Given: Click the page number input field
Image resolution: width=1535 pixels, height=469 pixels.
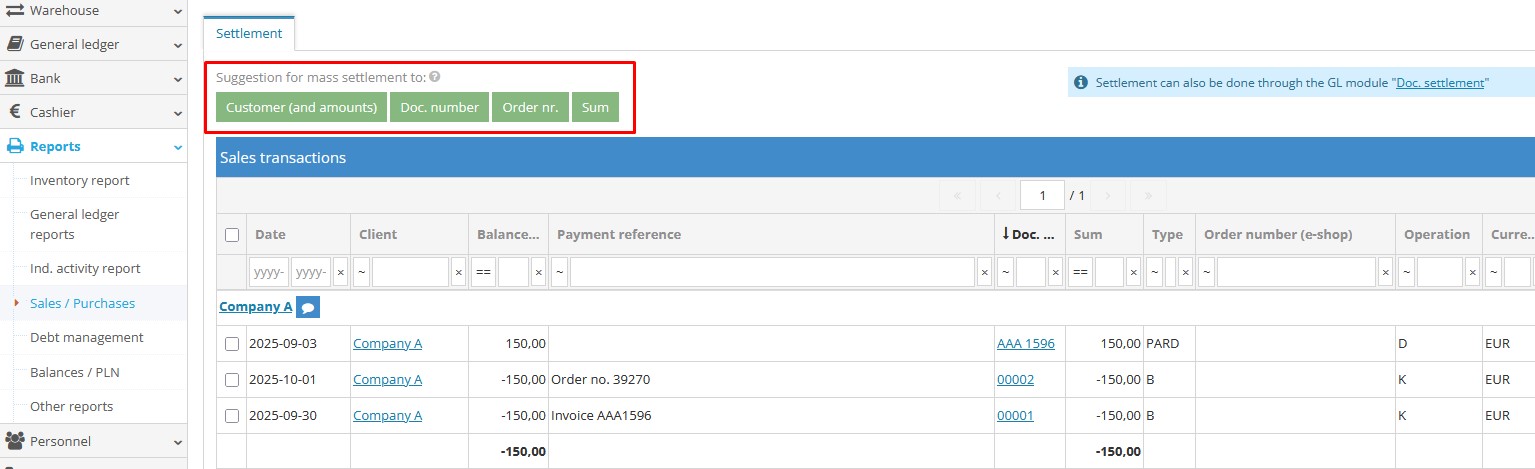Looking at the screenshot, I should pyautogui.click(x=1041, y=195).
